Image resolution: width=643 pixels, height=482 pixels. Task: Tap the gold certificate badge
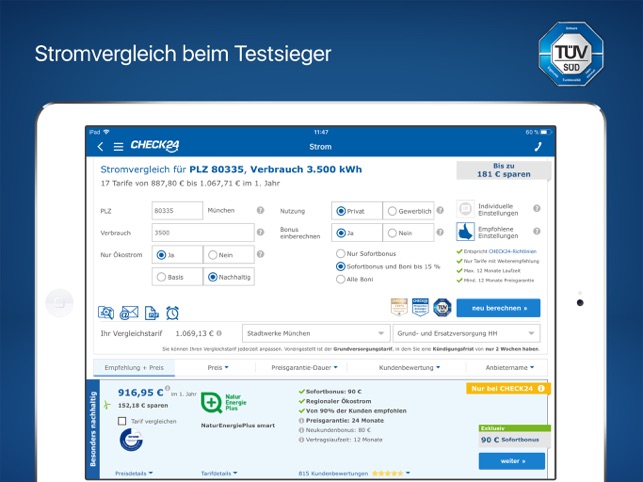[399, 307]
